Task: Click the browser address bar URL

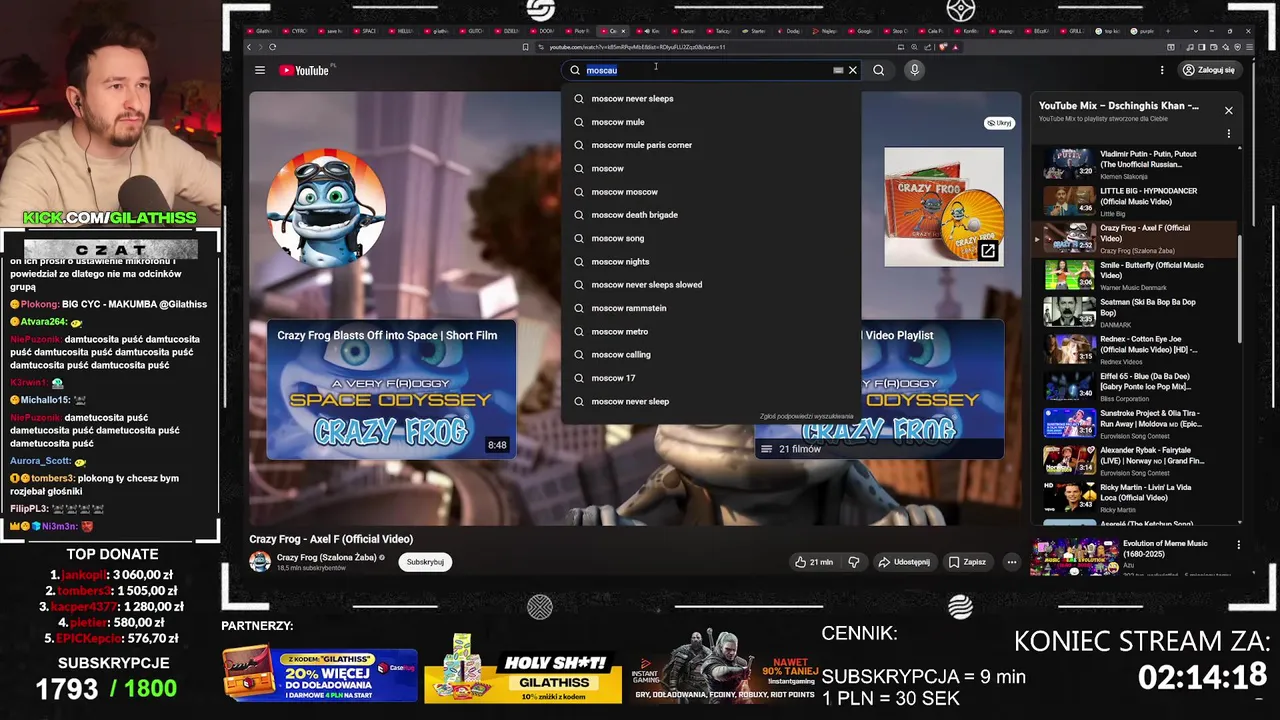Action: (x=637, y=47)
